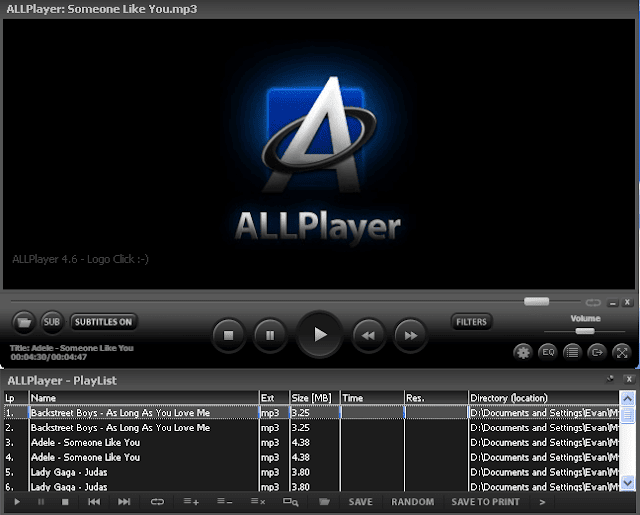Pin the PlayList window
Image resolution: width=640 pixels, height=515 pixels.
click(x=610, y=379)
